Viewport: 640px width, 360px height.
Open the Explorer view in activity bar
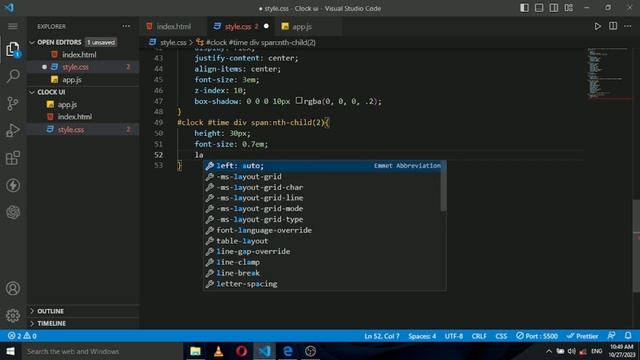tap(13, 49)
